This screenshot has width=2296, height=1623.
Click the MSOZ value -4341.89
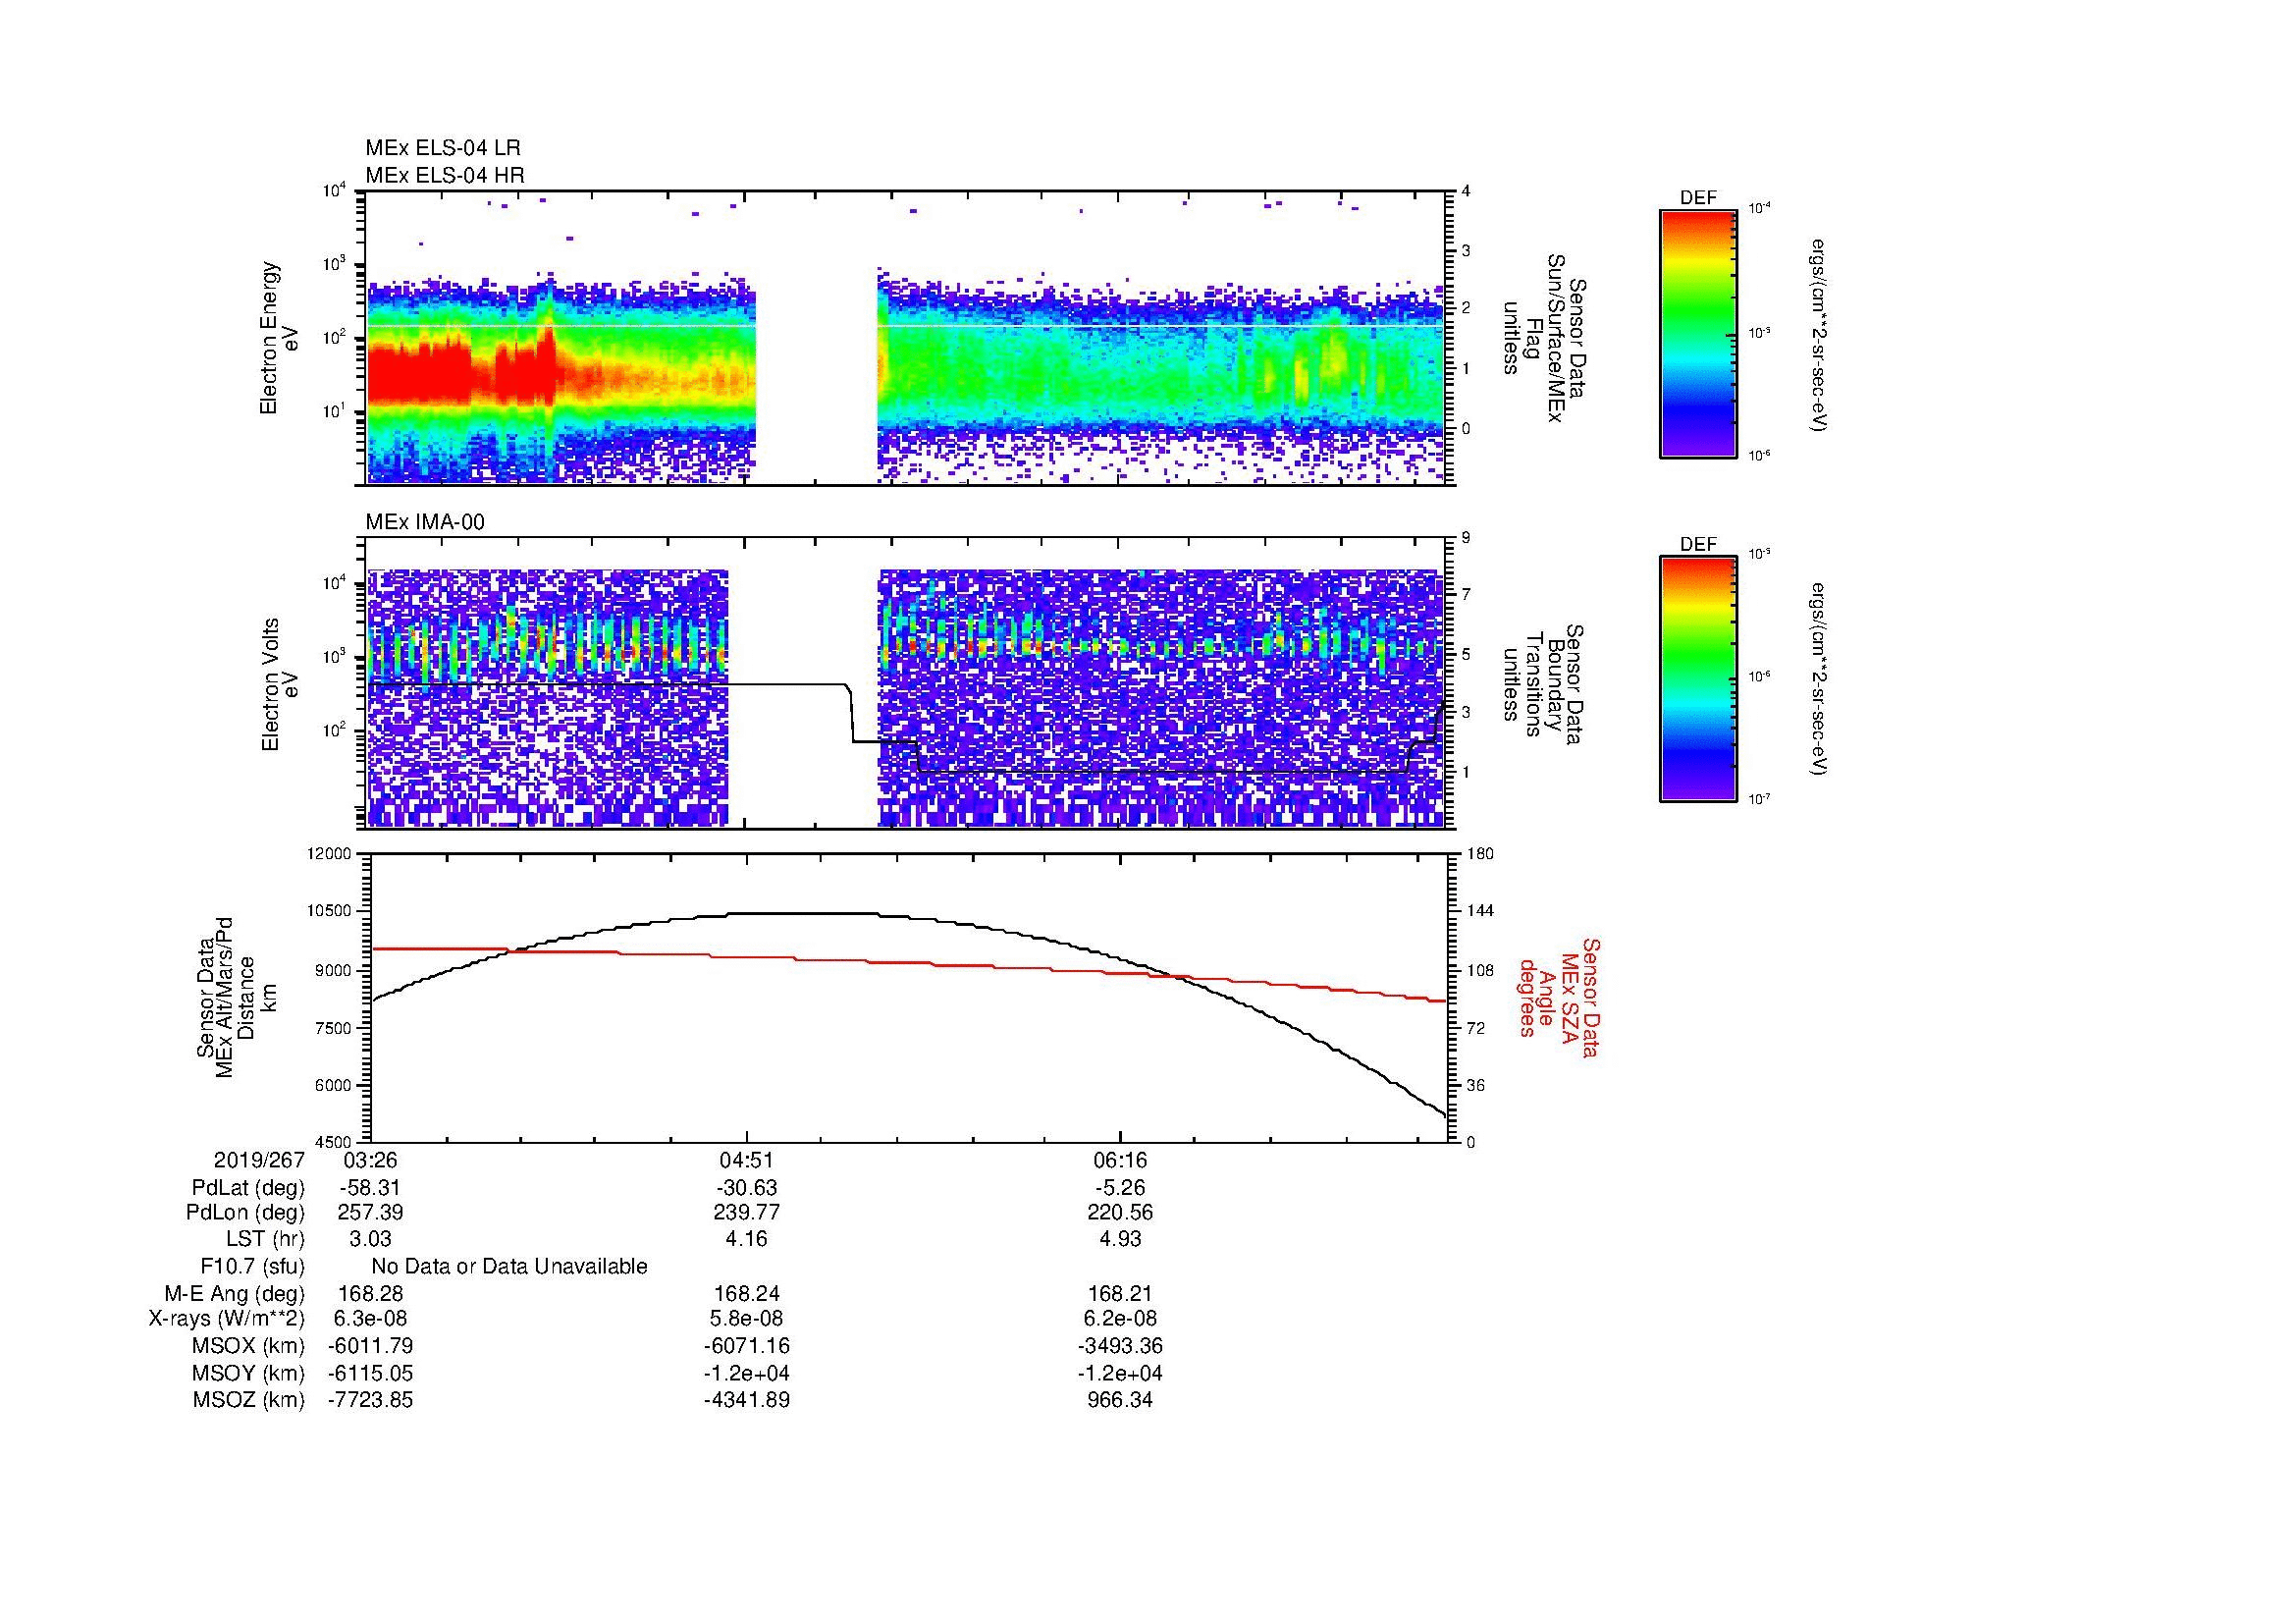pos(746,1400)
